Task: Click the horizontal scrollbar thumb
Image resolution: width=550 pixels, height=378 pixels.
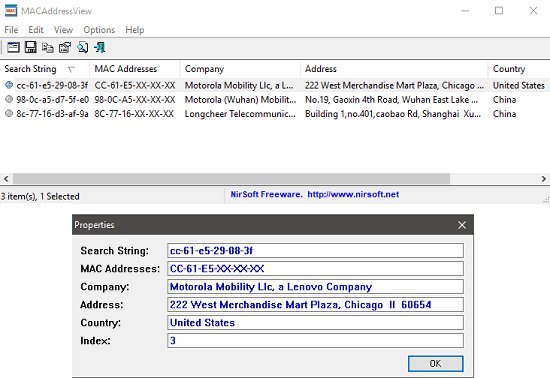Action: coord(232,179)
